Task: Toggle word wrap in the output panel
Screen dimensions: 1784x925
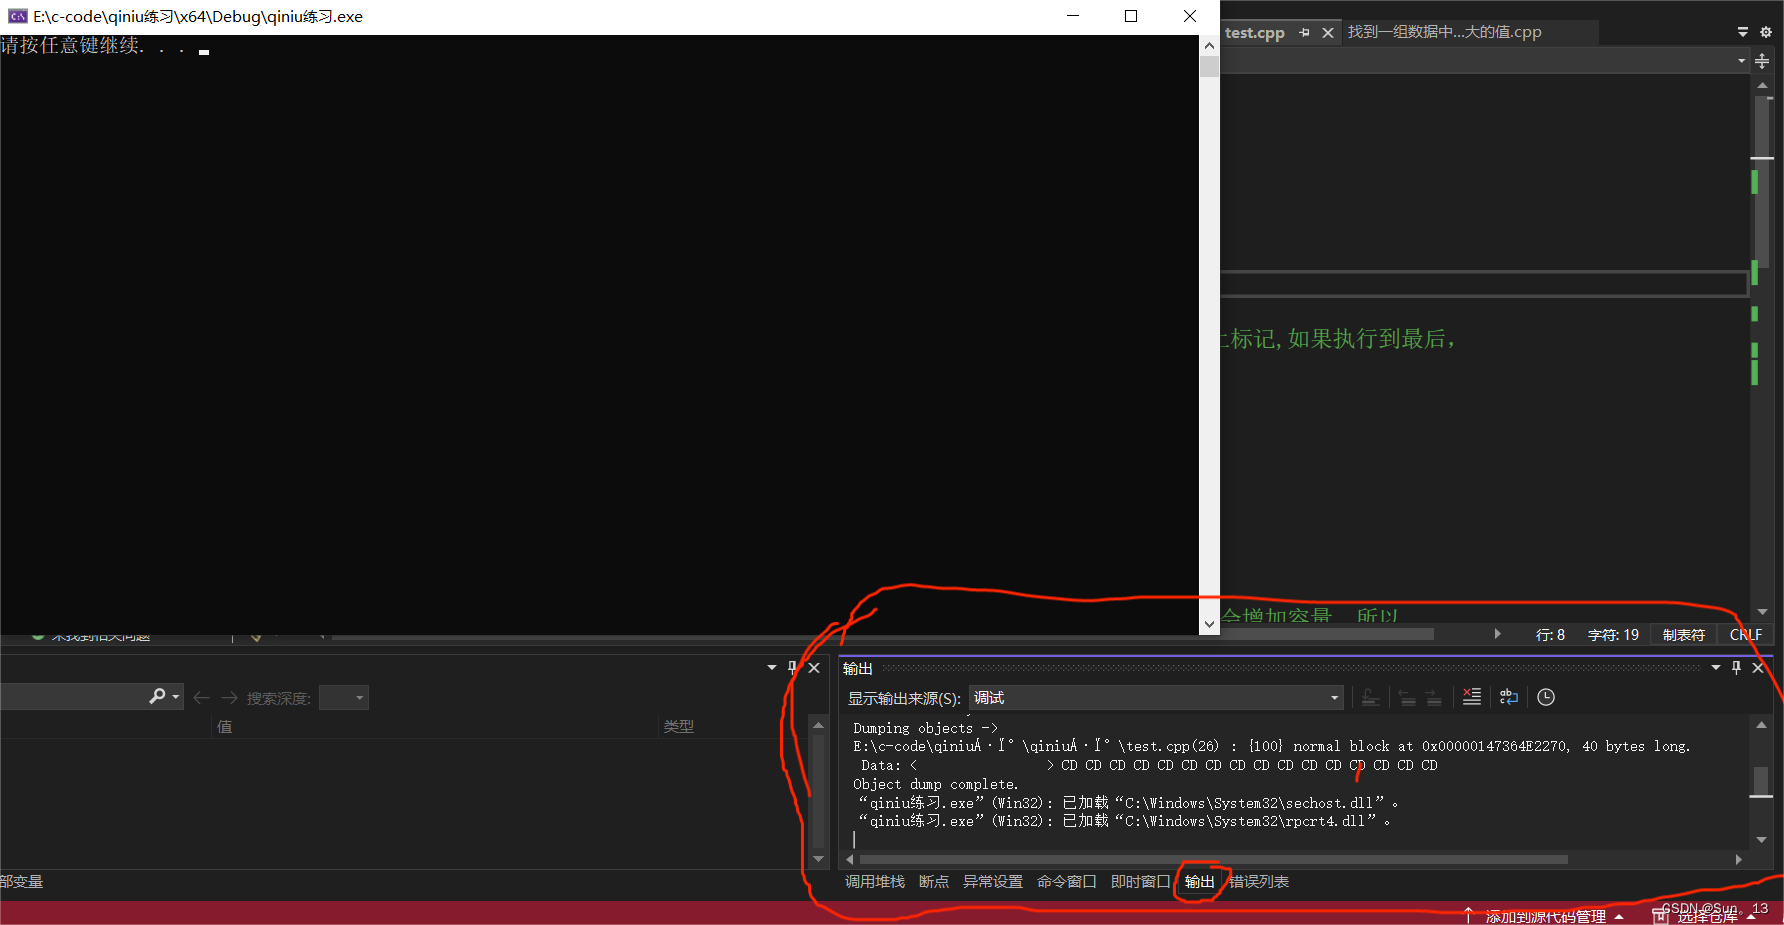Action: coord(1509,697)
